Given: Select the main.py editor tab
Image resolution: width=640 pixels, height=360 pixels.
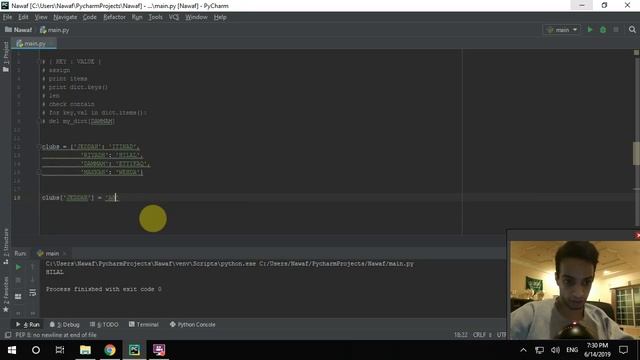Looking at the screenshot, I should point(34,43).
